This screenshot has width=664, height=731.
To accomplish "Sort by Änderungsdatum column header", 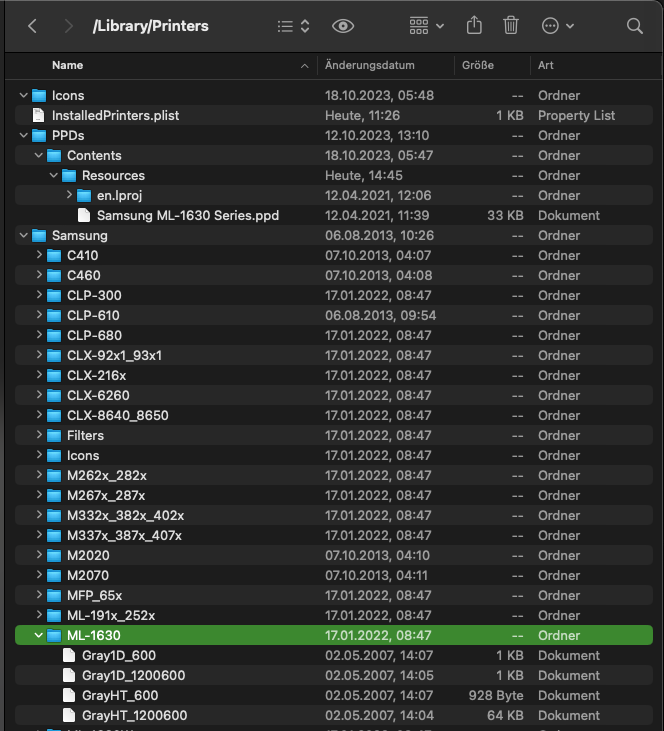I will pyautogui.click(x=370, y=65).
